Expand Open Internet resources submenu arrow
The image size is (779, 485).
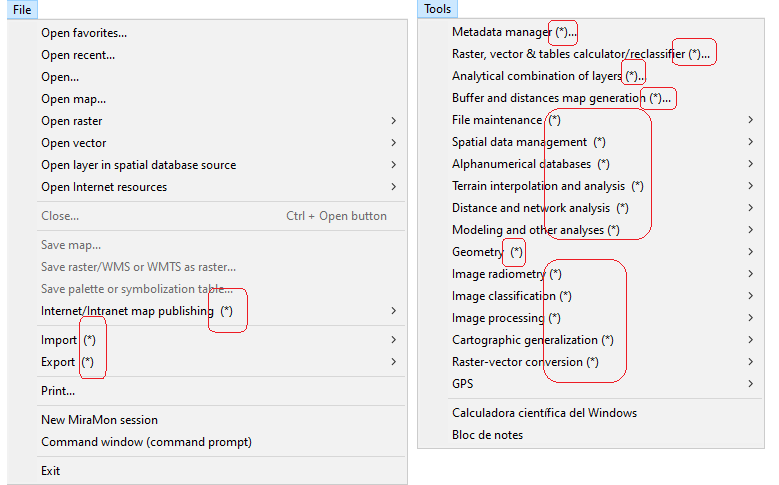point(394,187)
